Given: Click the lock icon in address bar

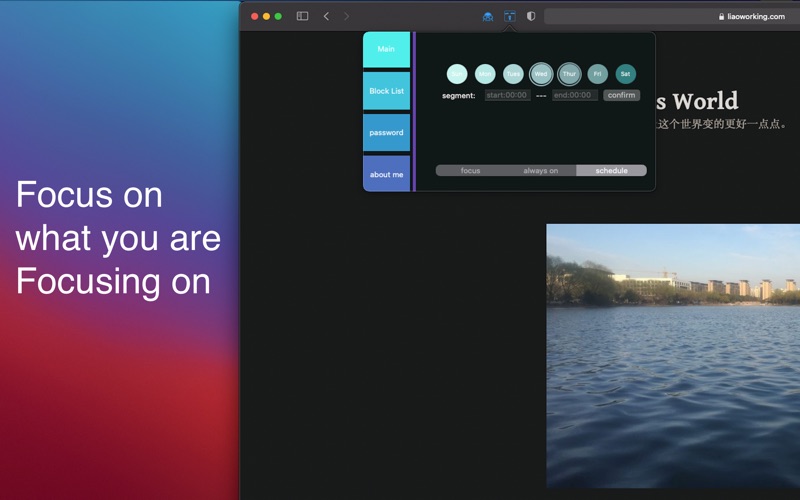Looking at the screenshot, I should (721, 16).
